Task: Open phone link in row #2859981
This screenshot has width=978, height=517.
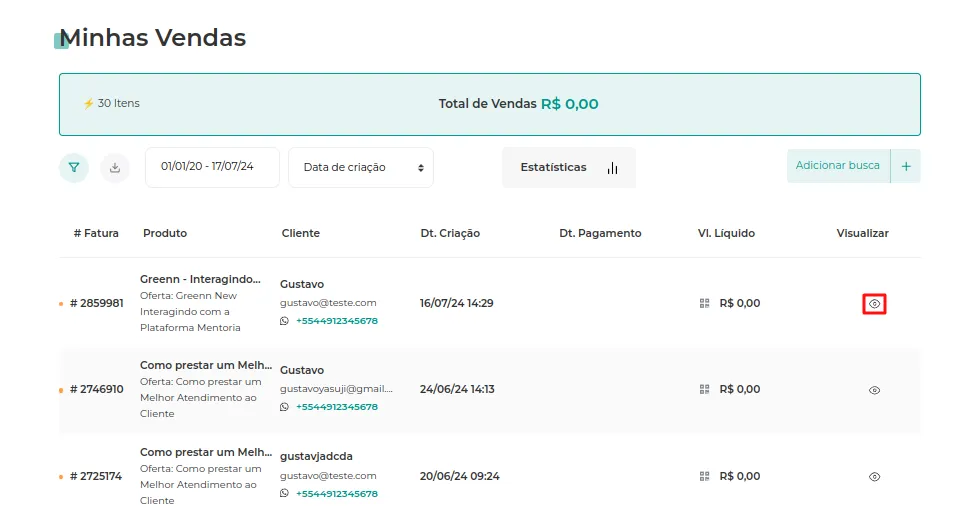Action: (337, 321)
